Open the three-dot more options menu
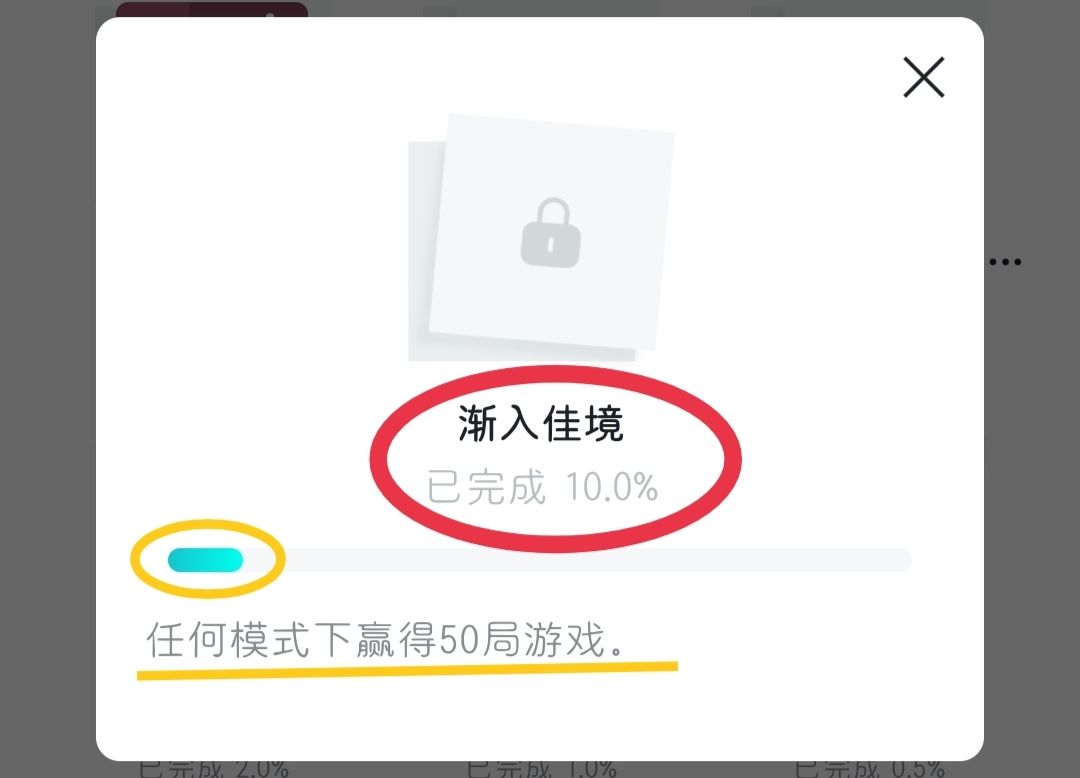Image resolution: width=1080 pixels, height=778 pixels. [x=1005, y=262]
